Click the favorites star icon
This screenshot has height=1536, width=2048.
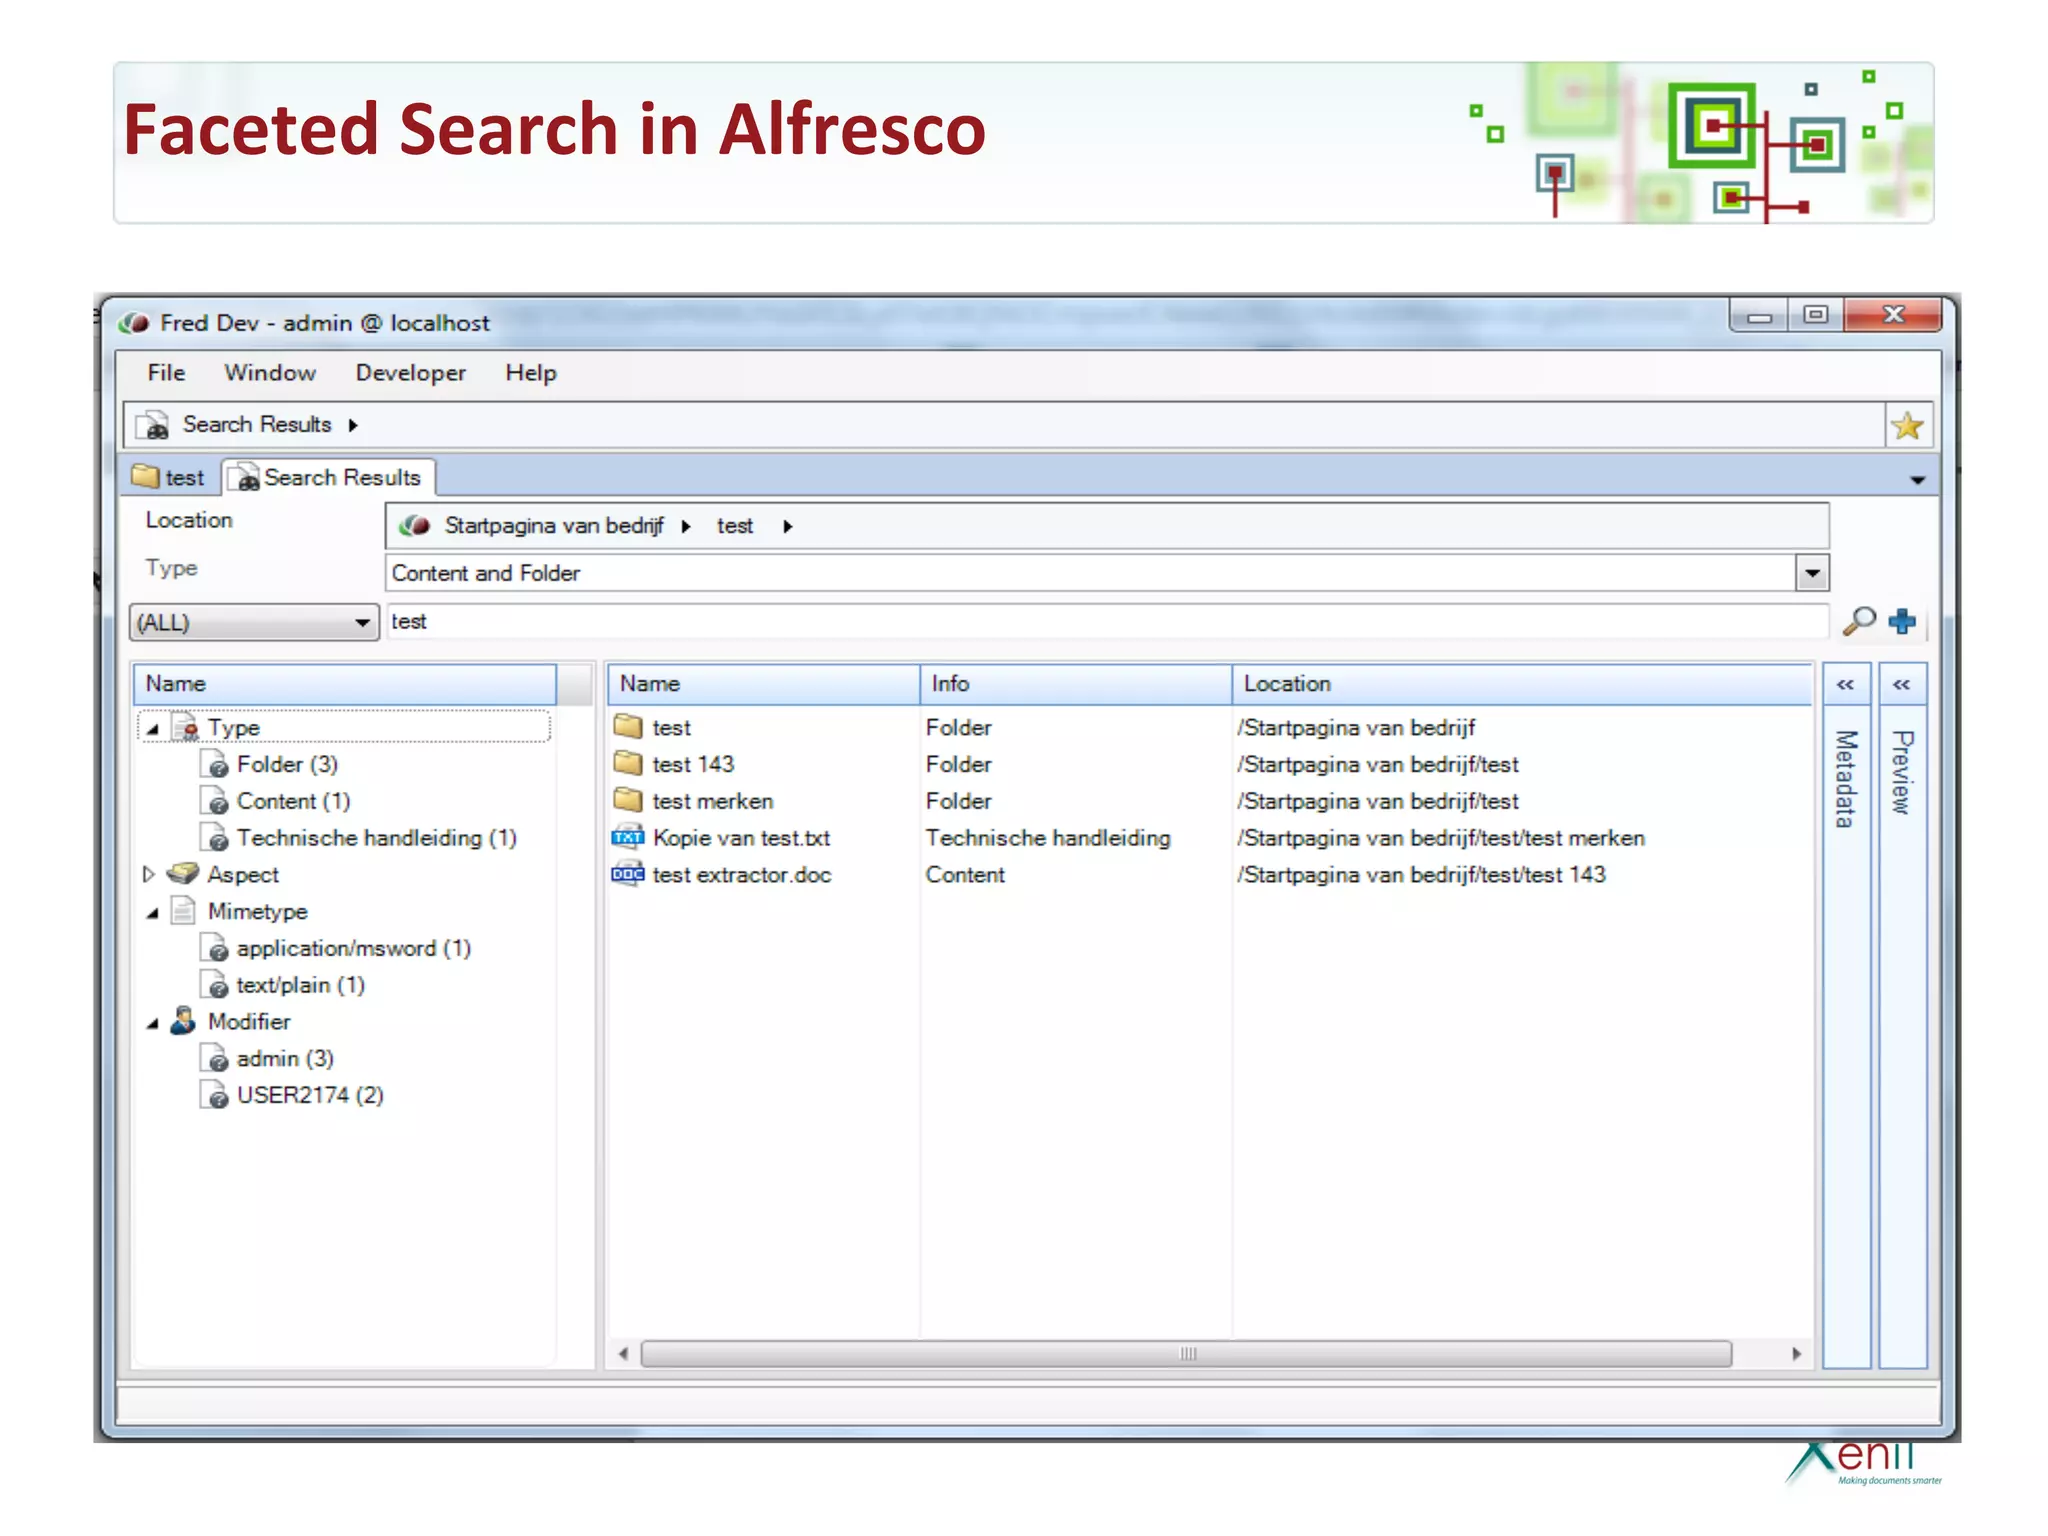pyautogui.click(x=1907, y=426)
